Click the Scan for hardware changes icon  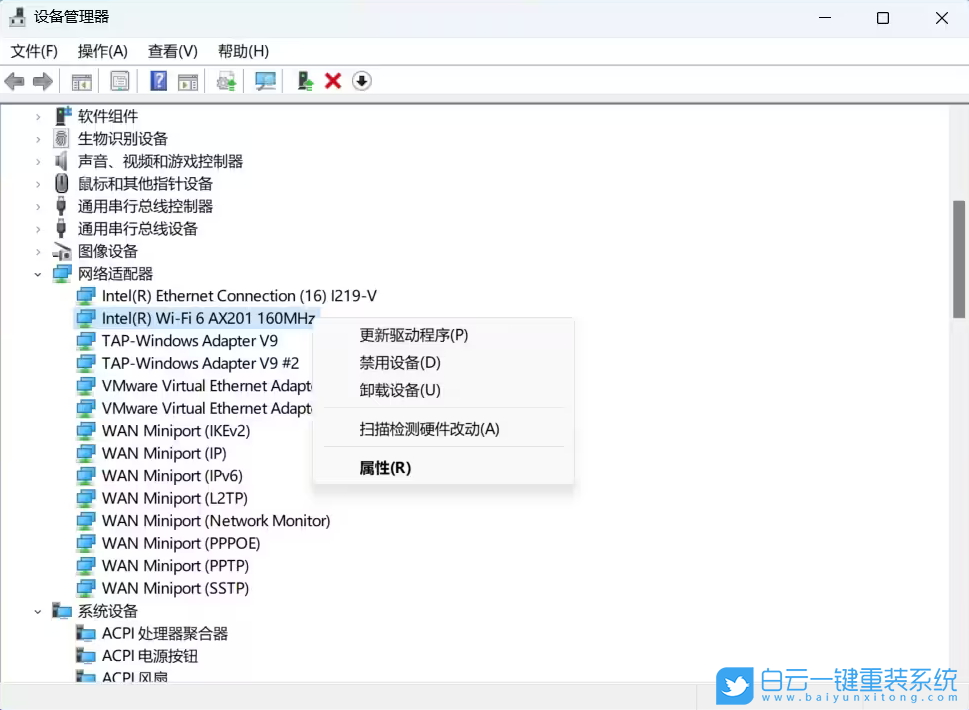pyautogui.click(x=265, y=81)
